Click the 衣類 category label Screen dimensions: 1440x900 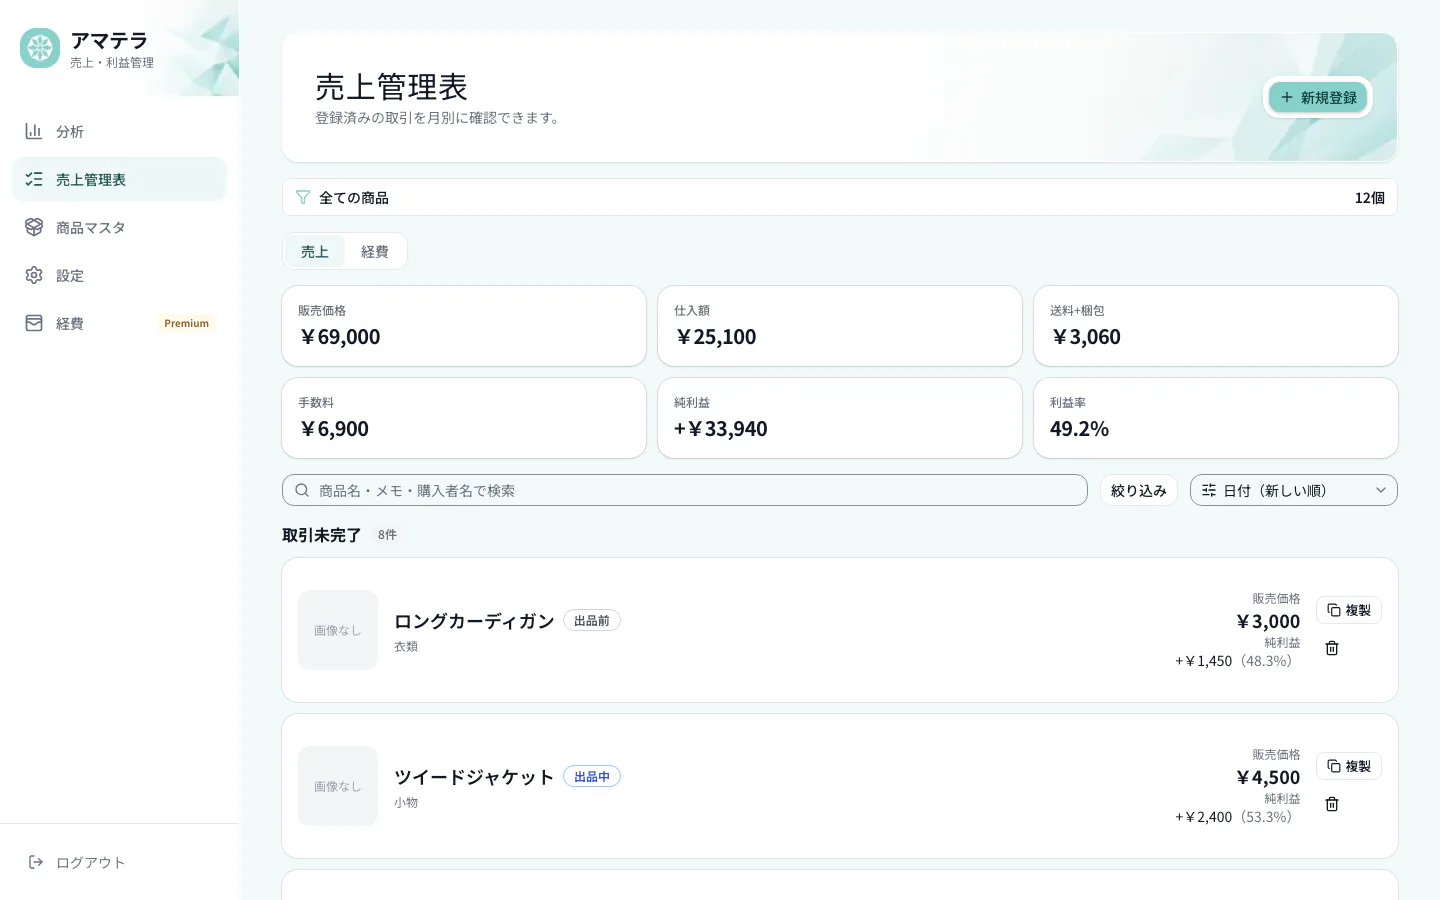406,647
